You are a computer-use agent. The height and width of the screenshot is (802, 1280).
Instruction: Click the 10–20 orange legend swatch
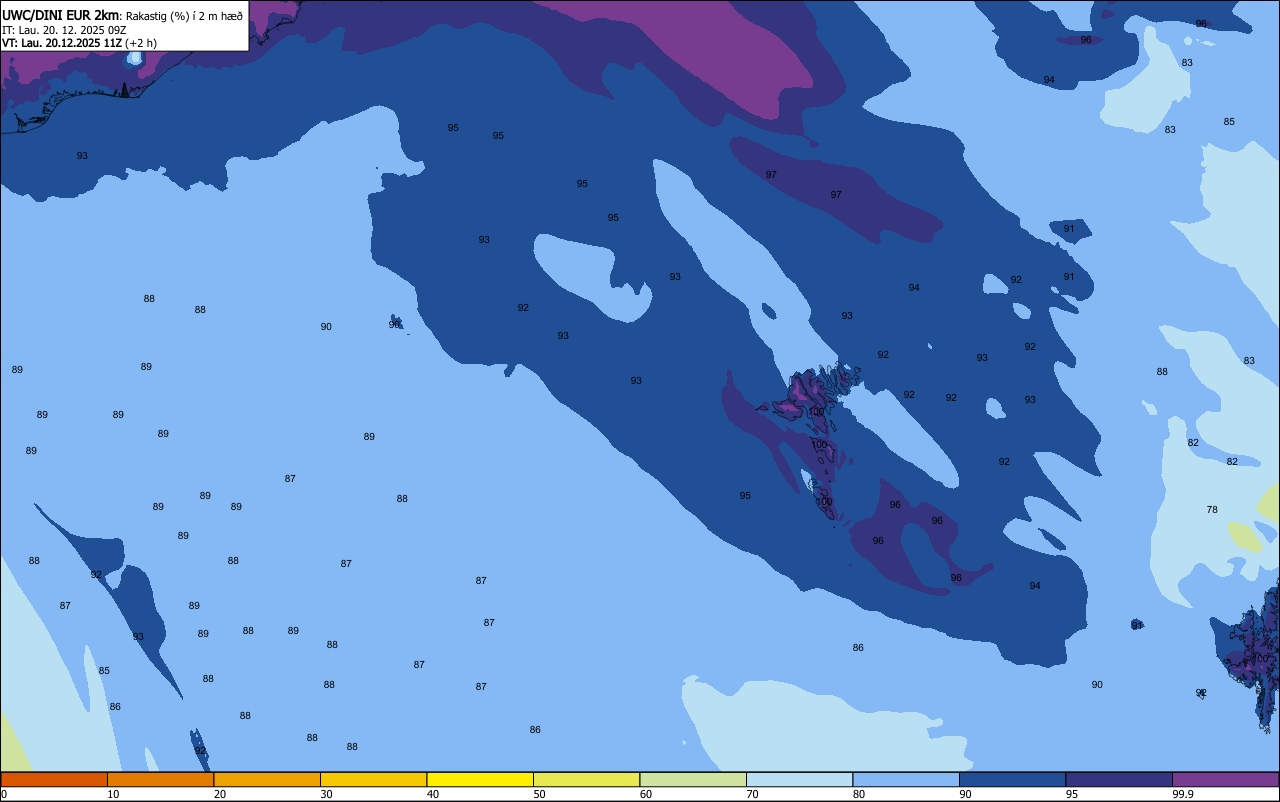160,779
